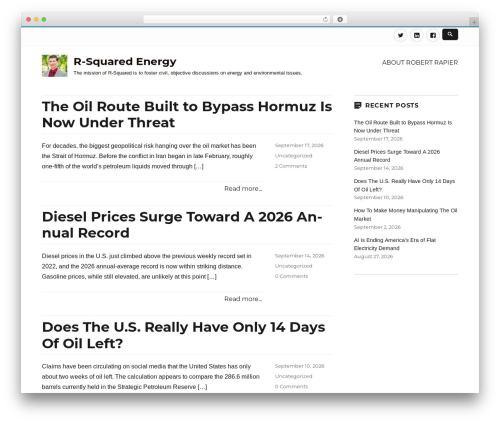Click the site mission tagline text
Image resolution: width=500 pixels, height=423 pixels.
(x=188, y=73)
